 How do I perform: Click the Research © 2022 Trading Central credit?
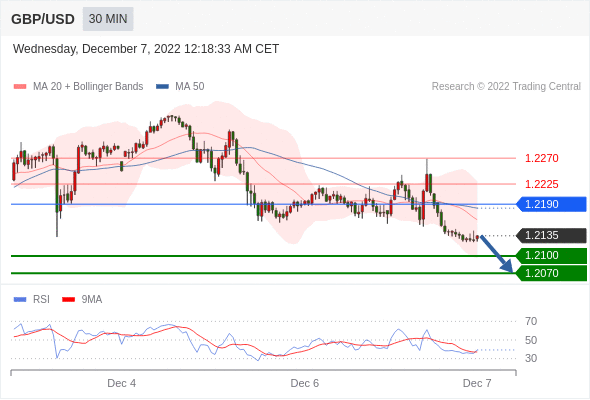pos(506,87)
